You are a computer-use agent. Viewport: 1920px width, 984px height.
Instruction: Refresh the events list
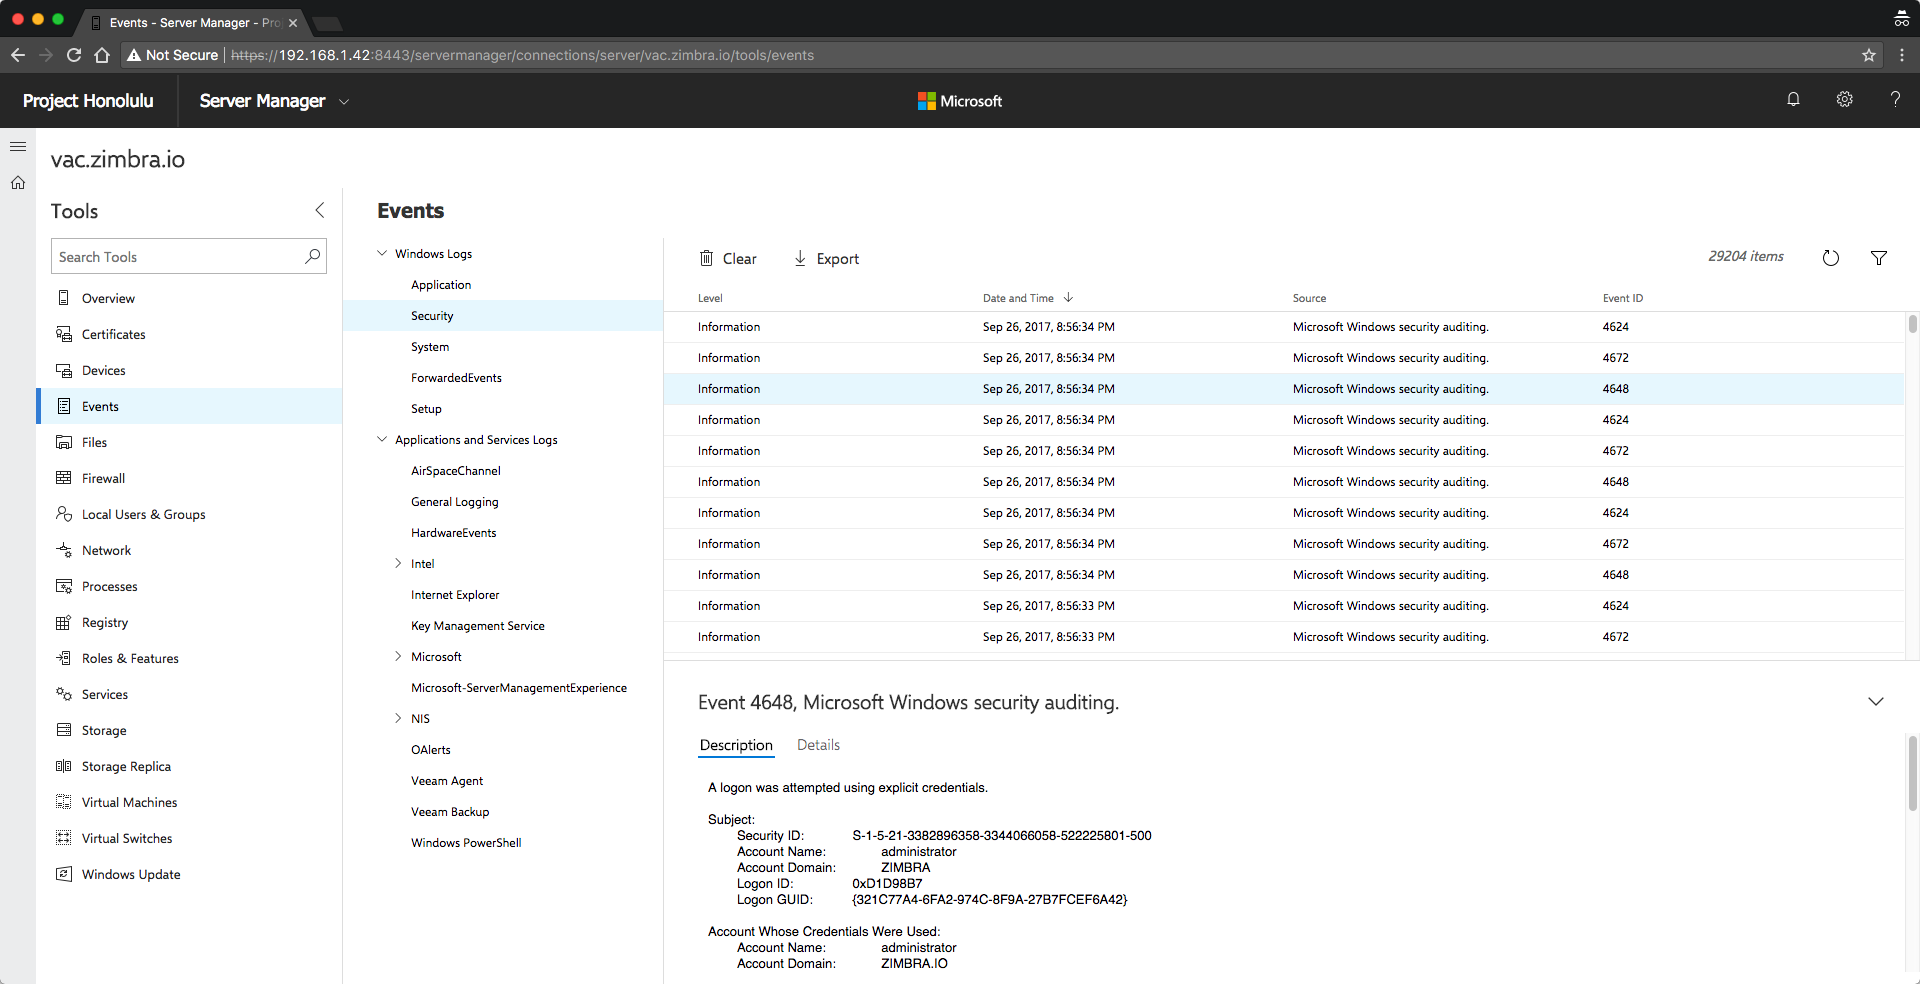point(1830,258)
